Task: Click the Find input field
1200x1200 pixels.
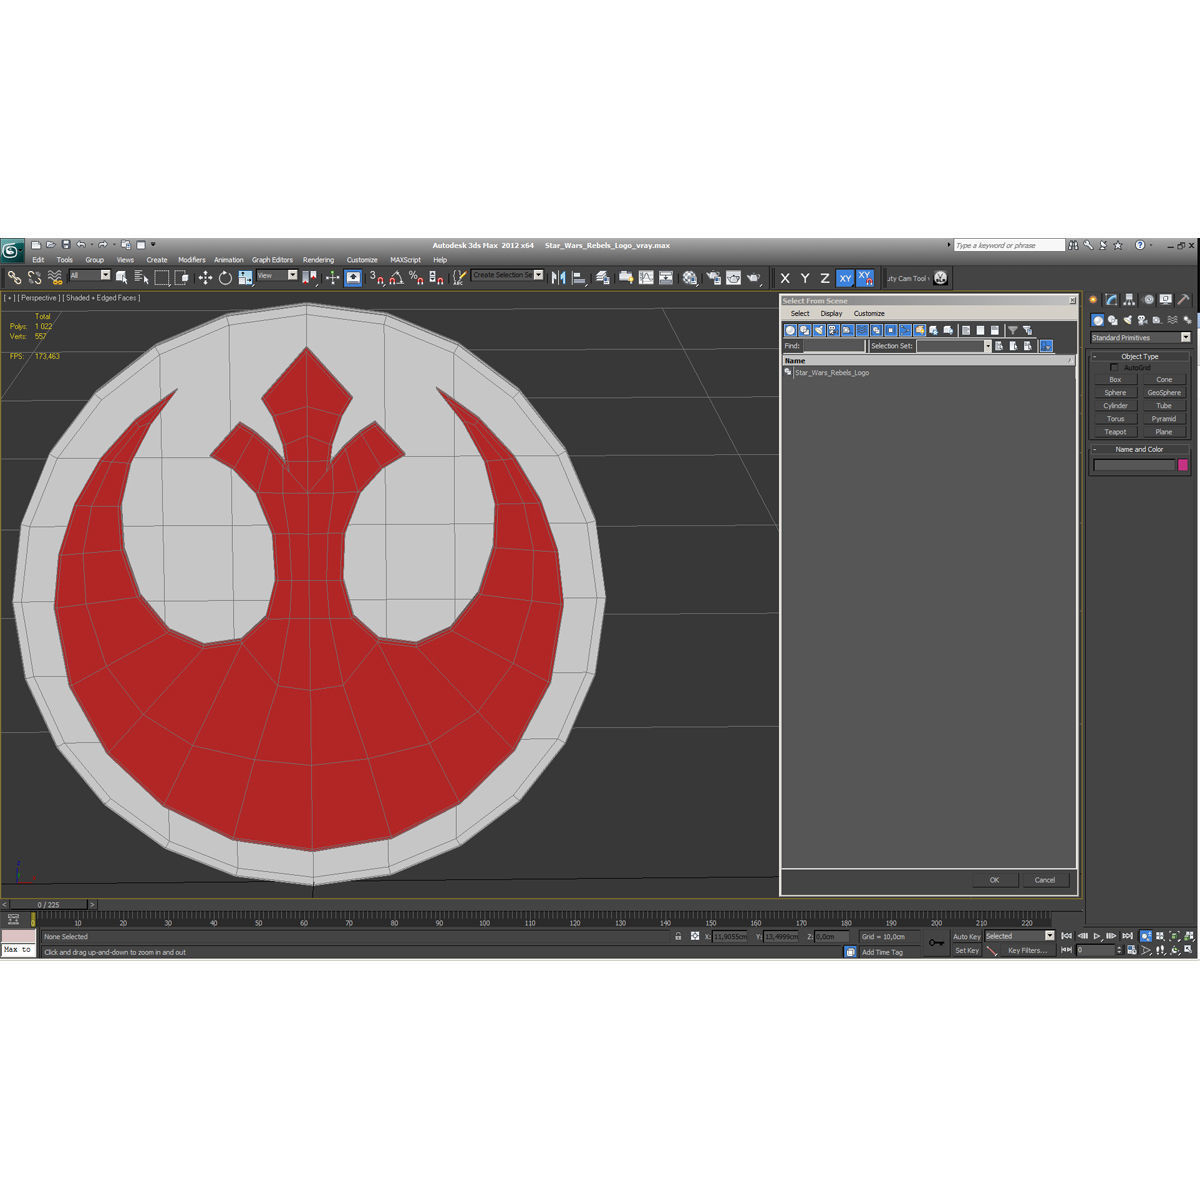Action: 834,346
